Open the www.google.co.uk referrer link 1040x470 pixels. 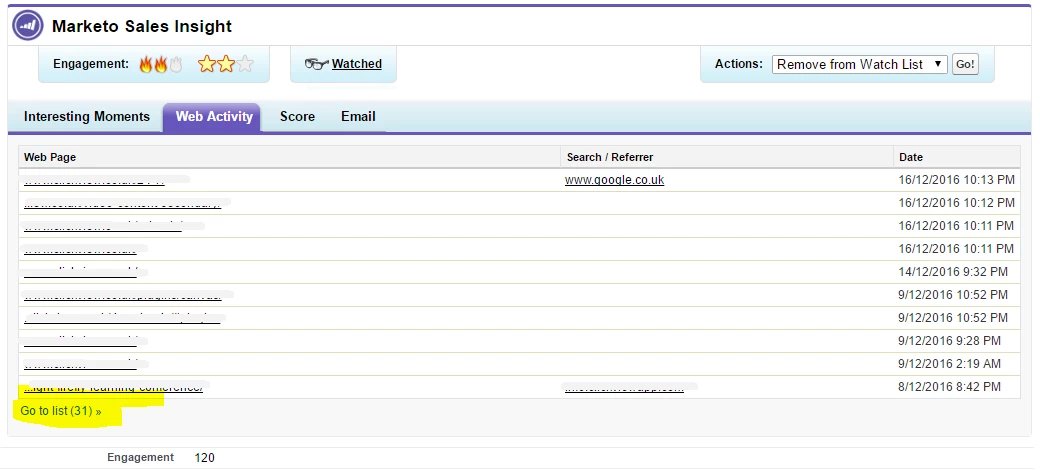(x=614, y=180)
